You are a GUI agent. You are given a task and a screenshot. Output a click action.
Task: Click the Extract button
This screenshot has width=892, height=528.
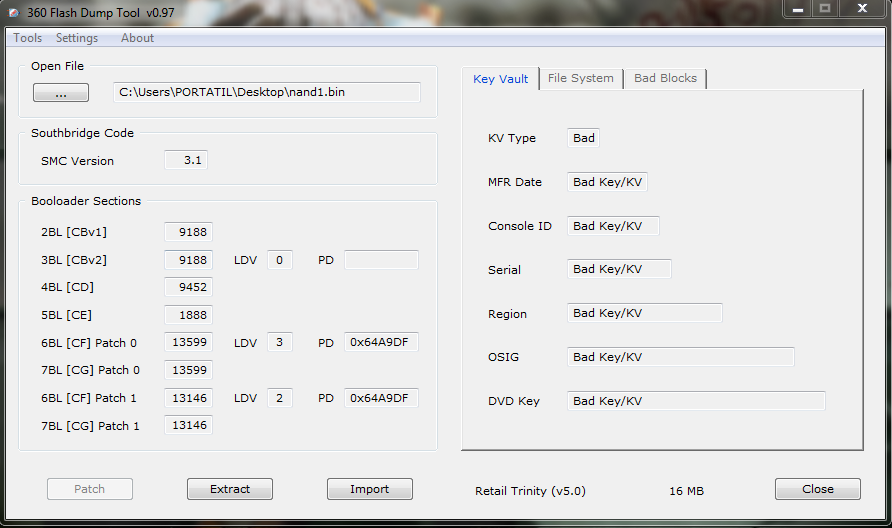tap(230, 489)
